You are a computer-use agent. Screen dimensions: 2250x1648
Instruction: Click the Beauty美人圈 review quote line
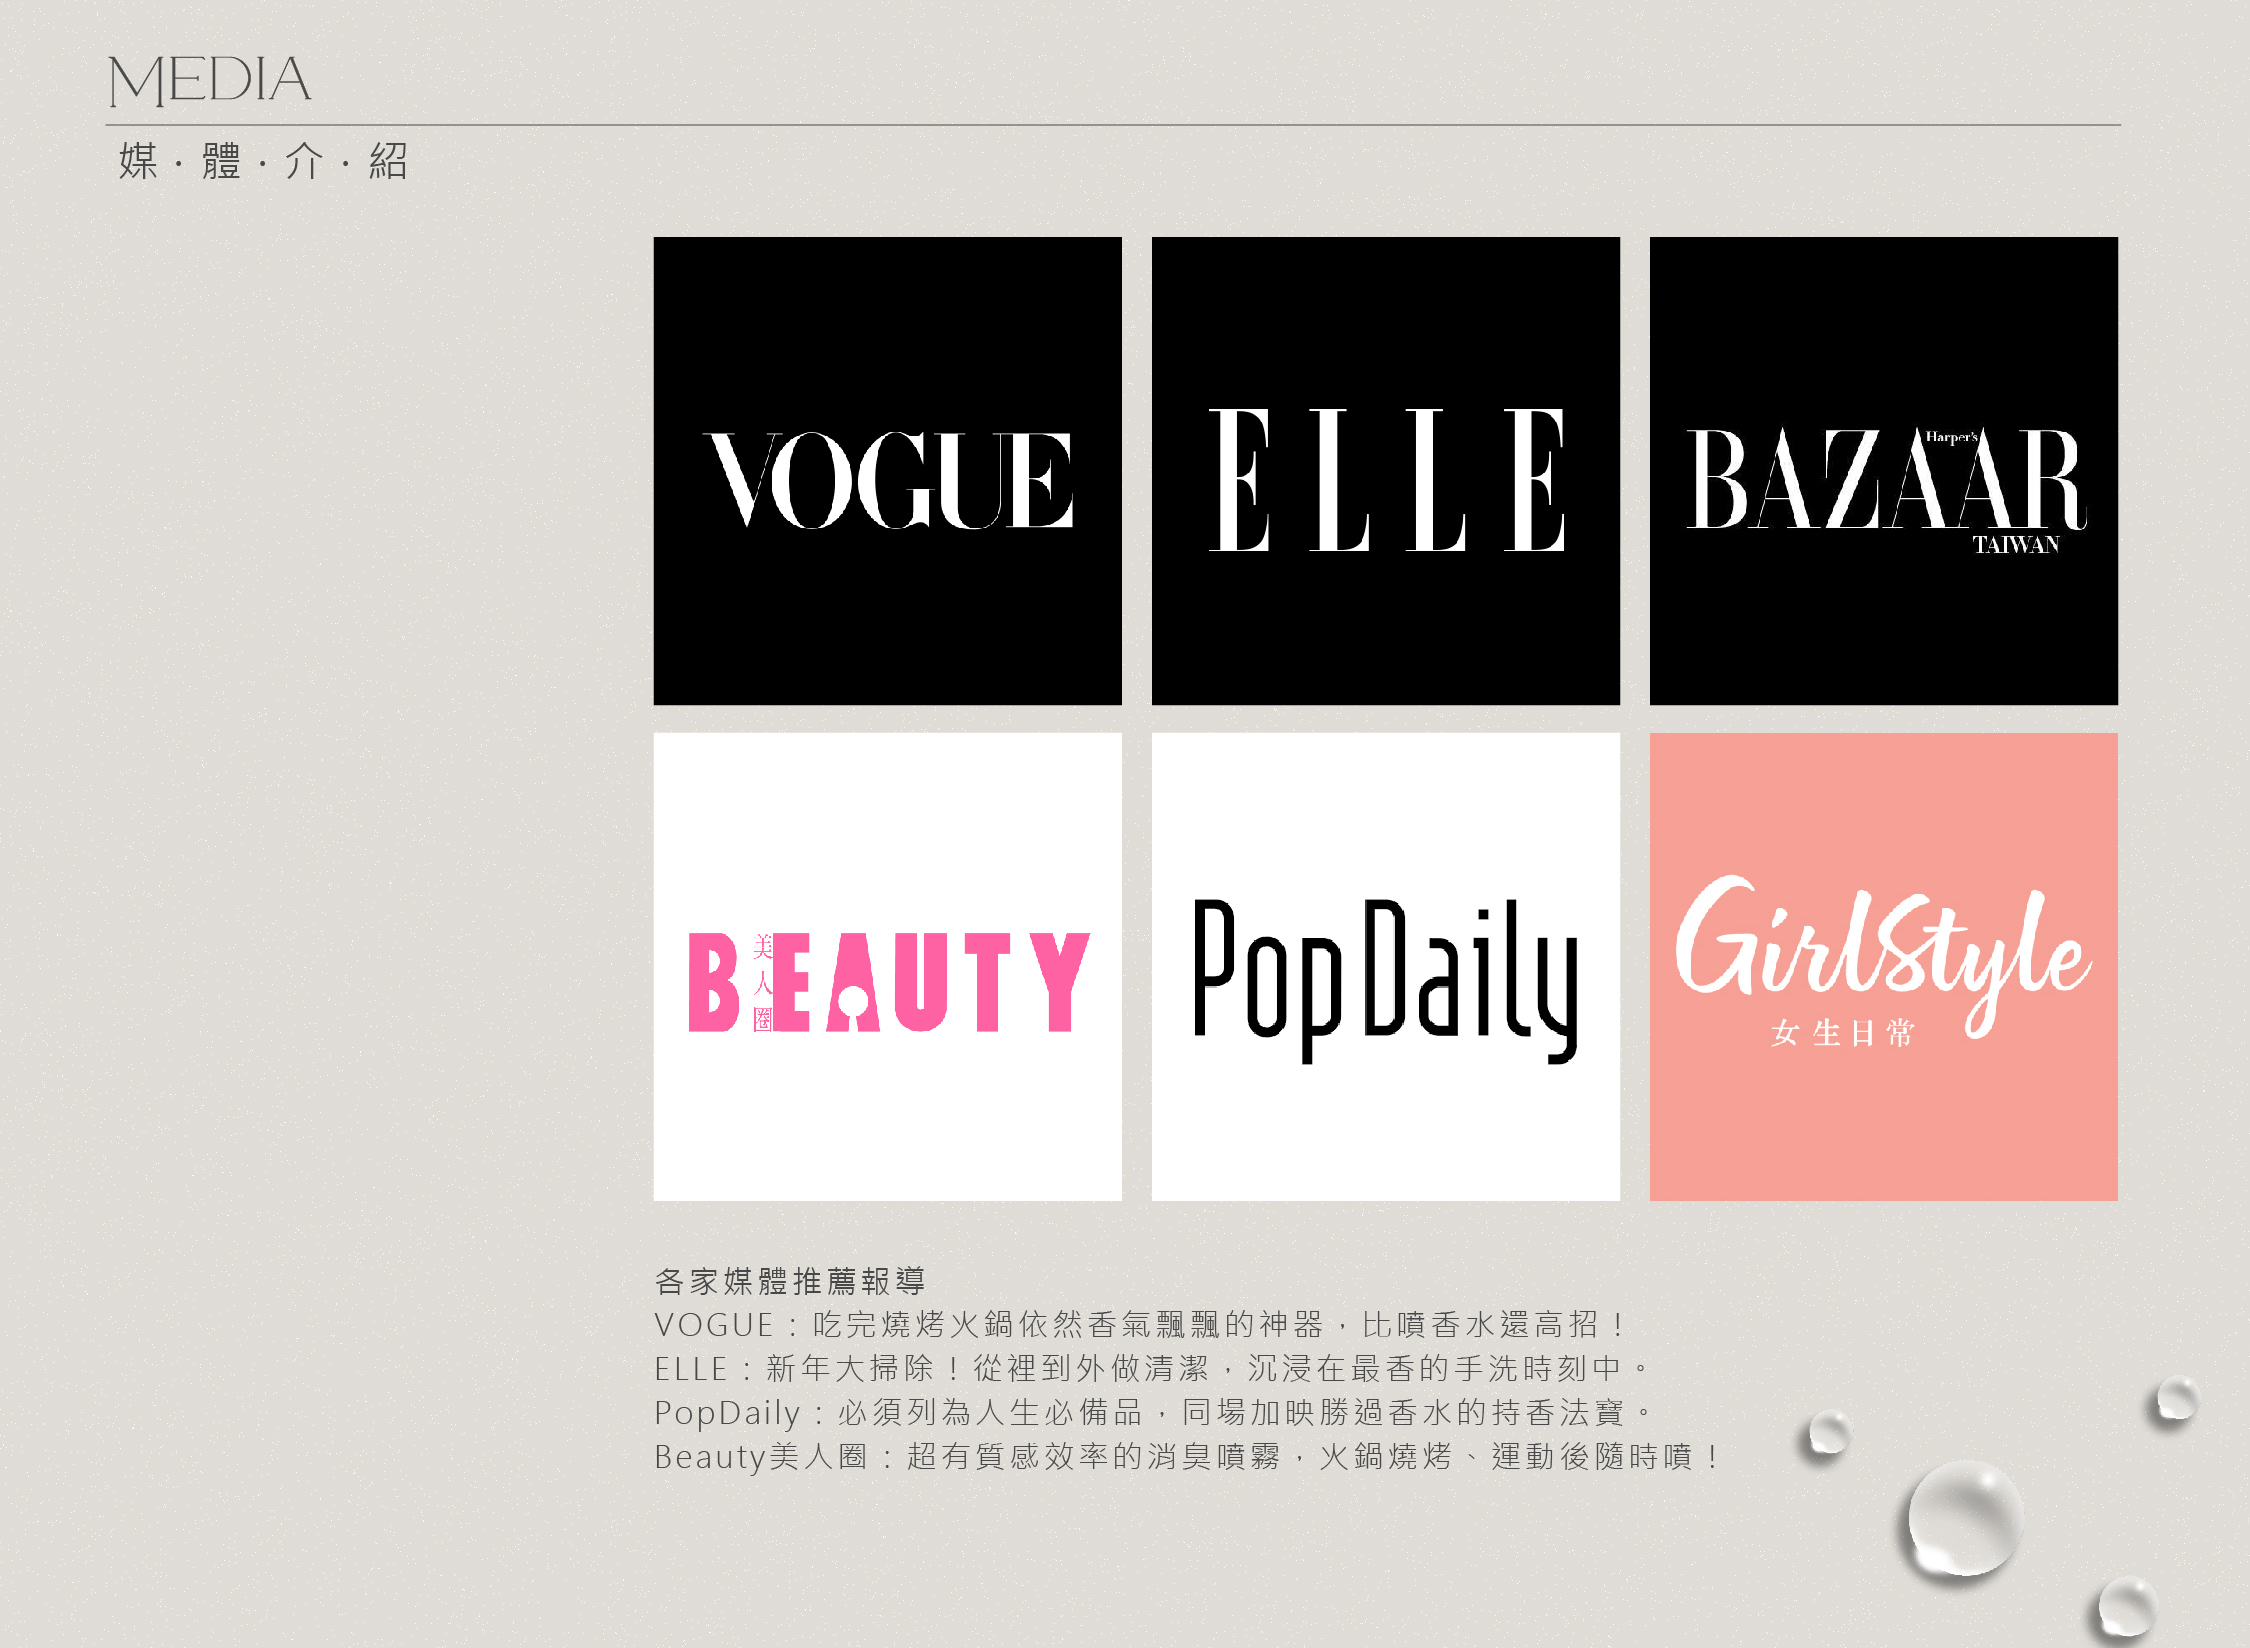1185,1457
